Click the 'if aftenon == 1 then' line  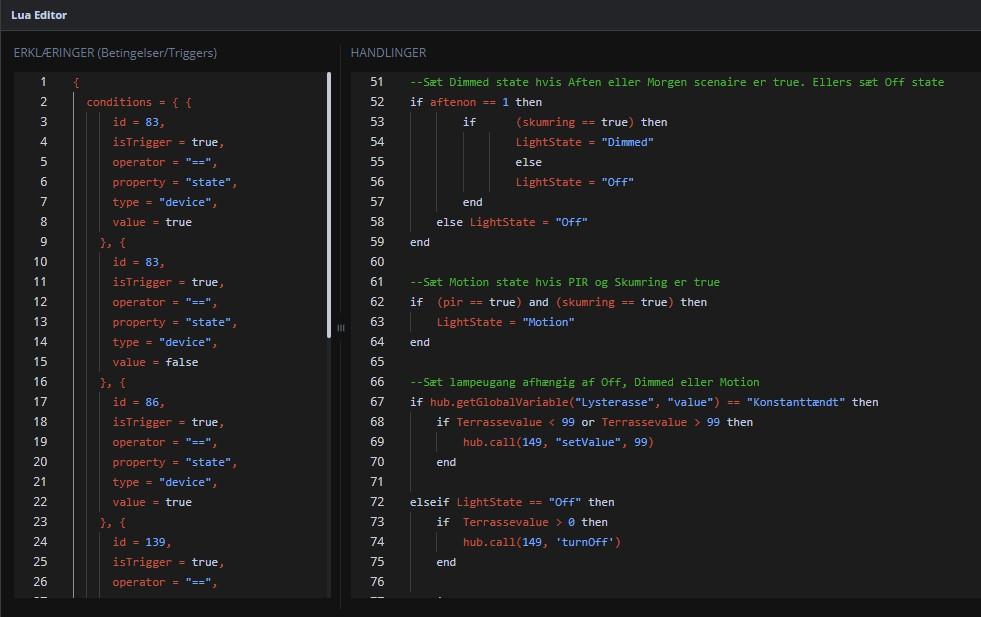tap(476, 102)
